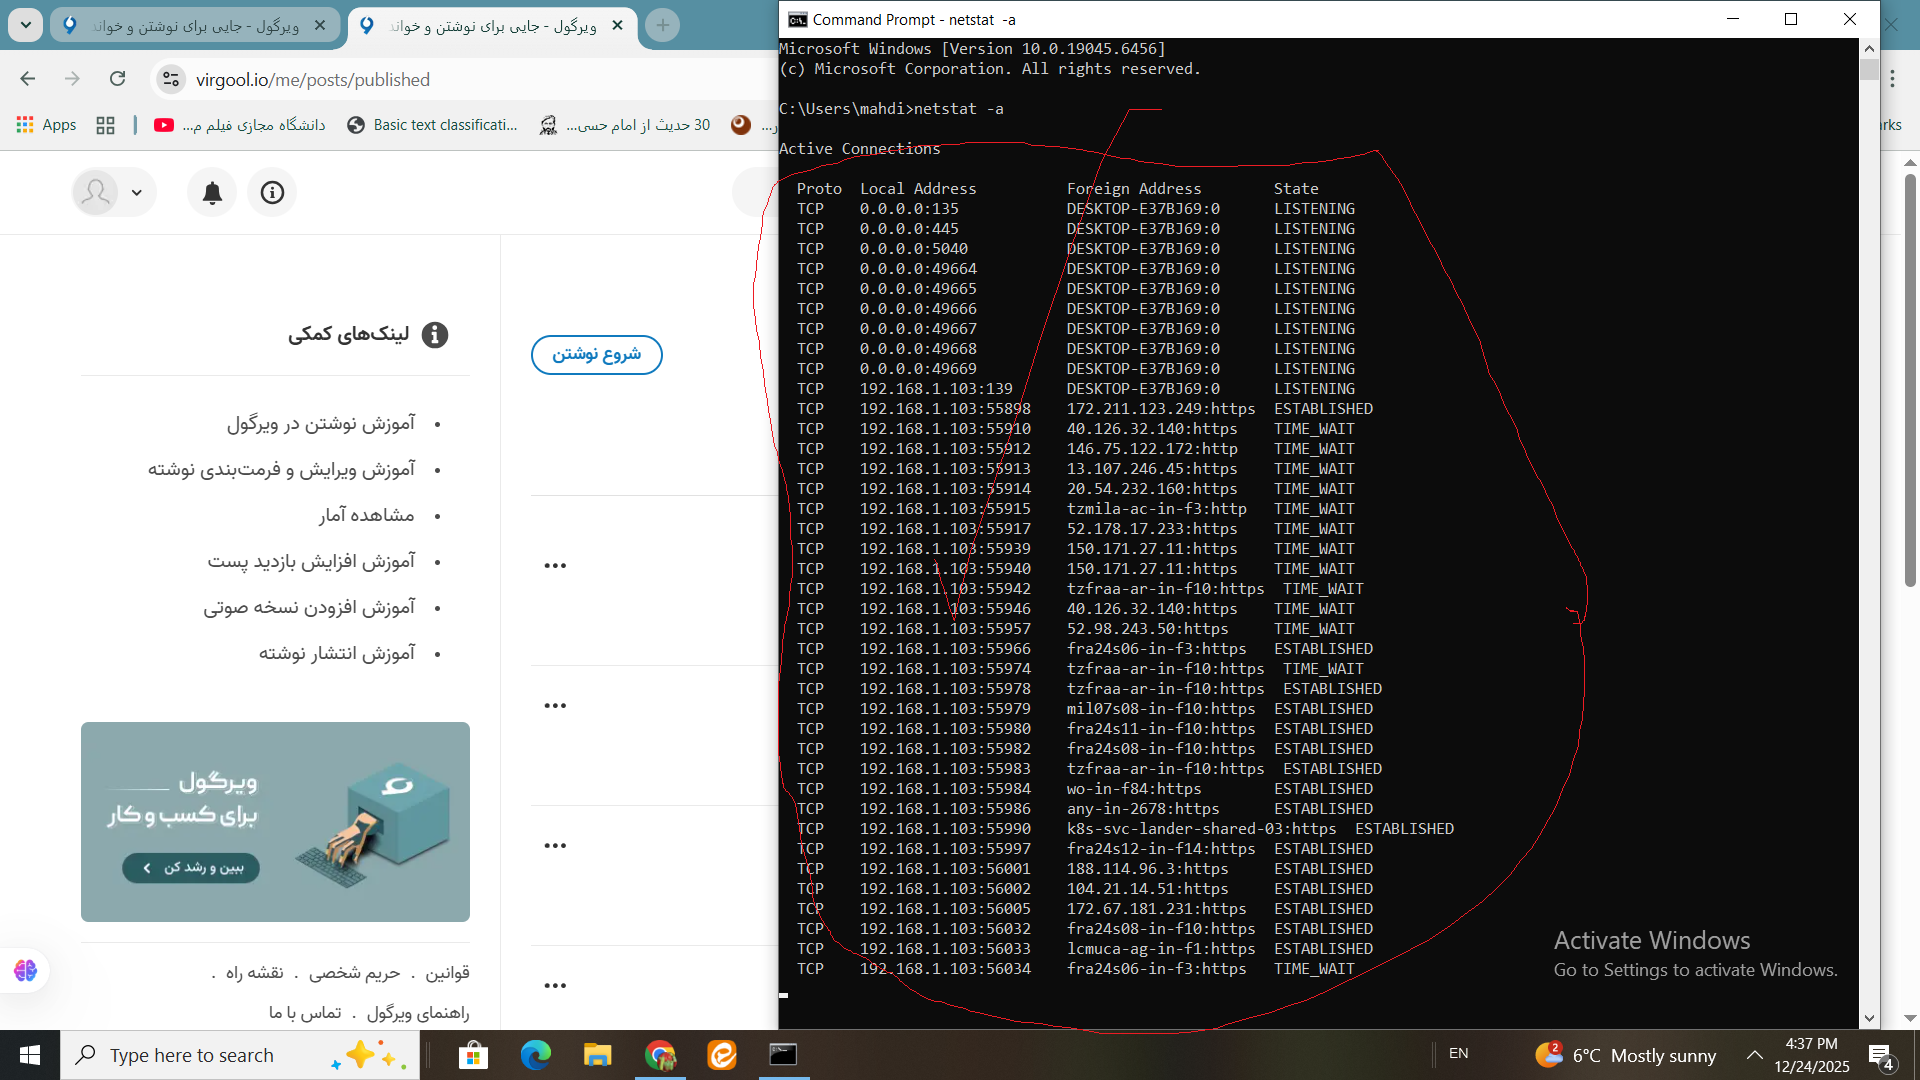Image resolution: width=1920 pixels, height=1080 pixels.
Task: Open Microsoft Store taskbar icon
Action: [473, 1055]
